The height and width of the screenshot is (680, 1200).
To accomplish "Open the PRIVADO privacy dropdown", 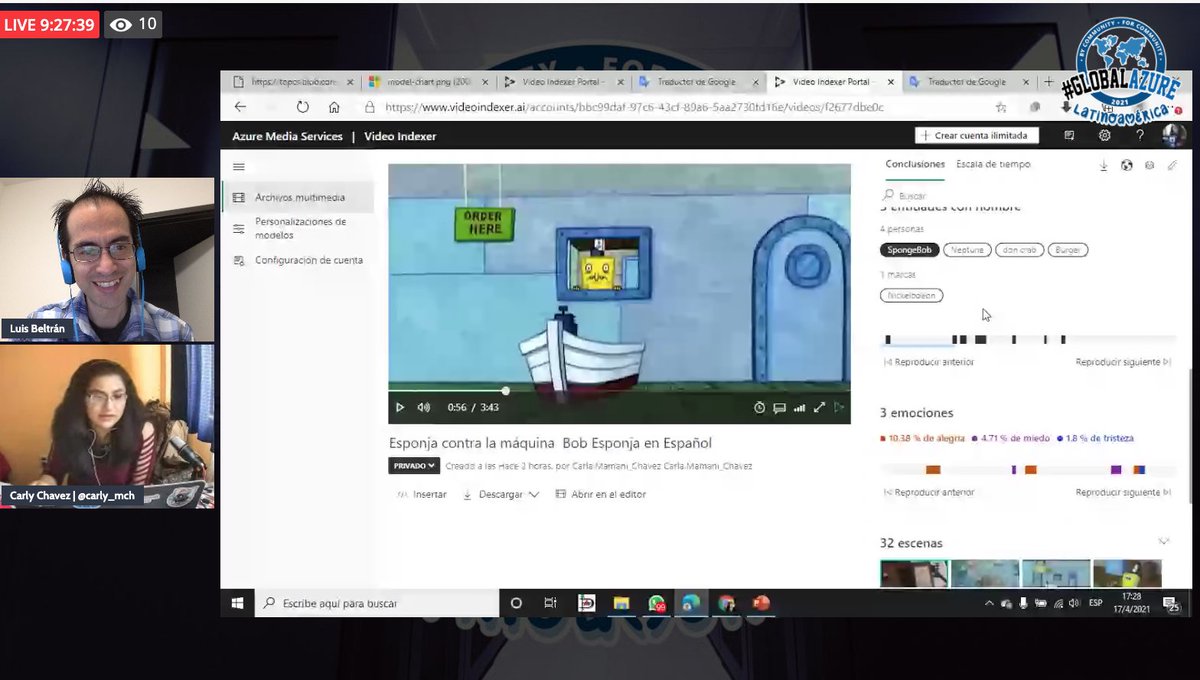I will point(414,466).
